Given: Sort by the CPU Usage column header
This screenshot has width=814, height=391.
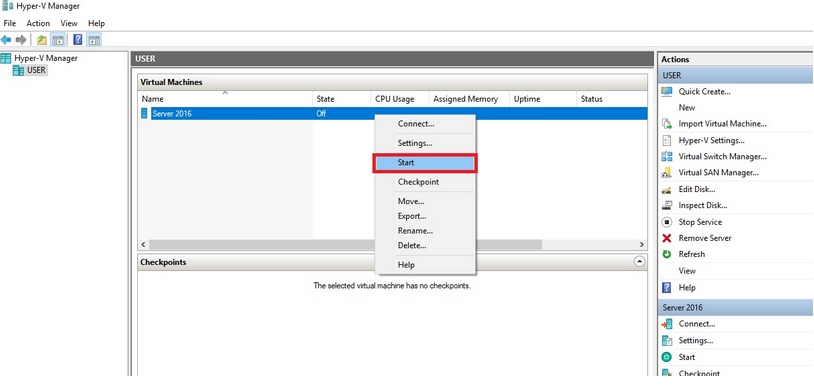Looking at the screenshot, I should [400, 99].
